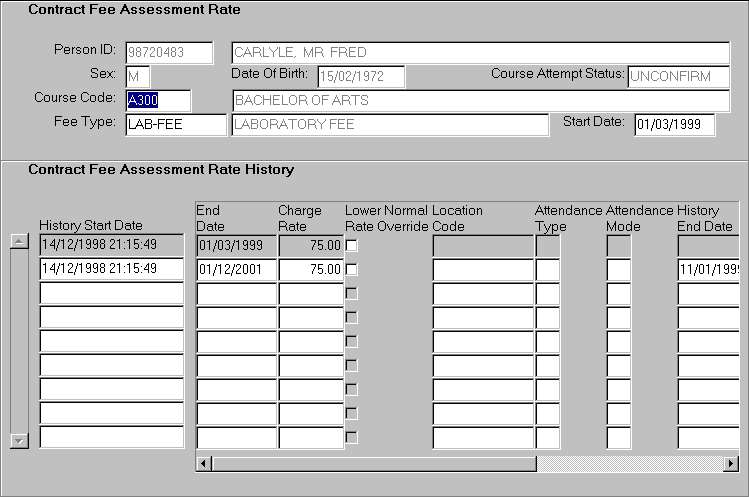The image size is (749, 497).
Task: Click the second row Attendance Type field
Action: pos(547,269)
